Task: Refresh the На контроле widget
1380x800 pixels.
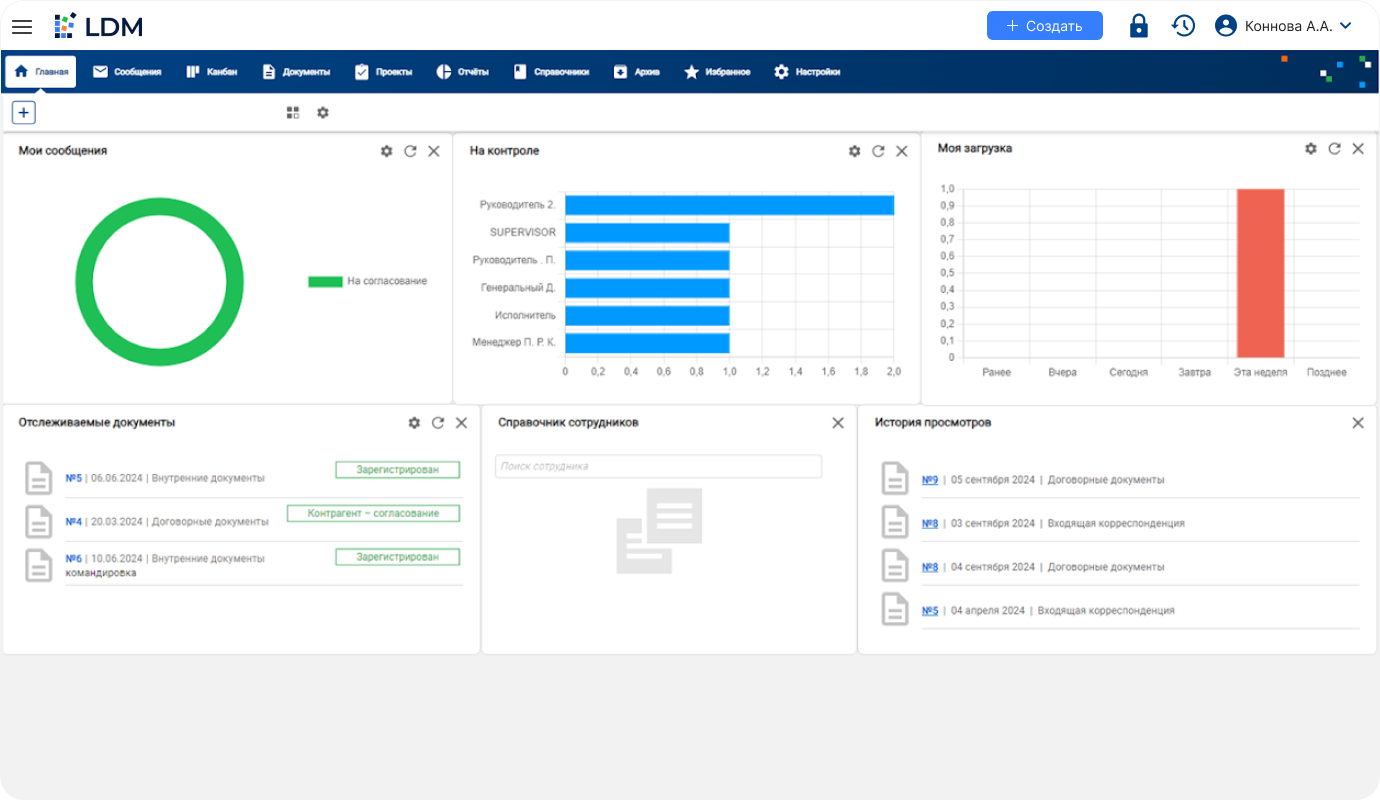Action: [878, 151]
